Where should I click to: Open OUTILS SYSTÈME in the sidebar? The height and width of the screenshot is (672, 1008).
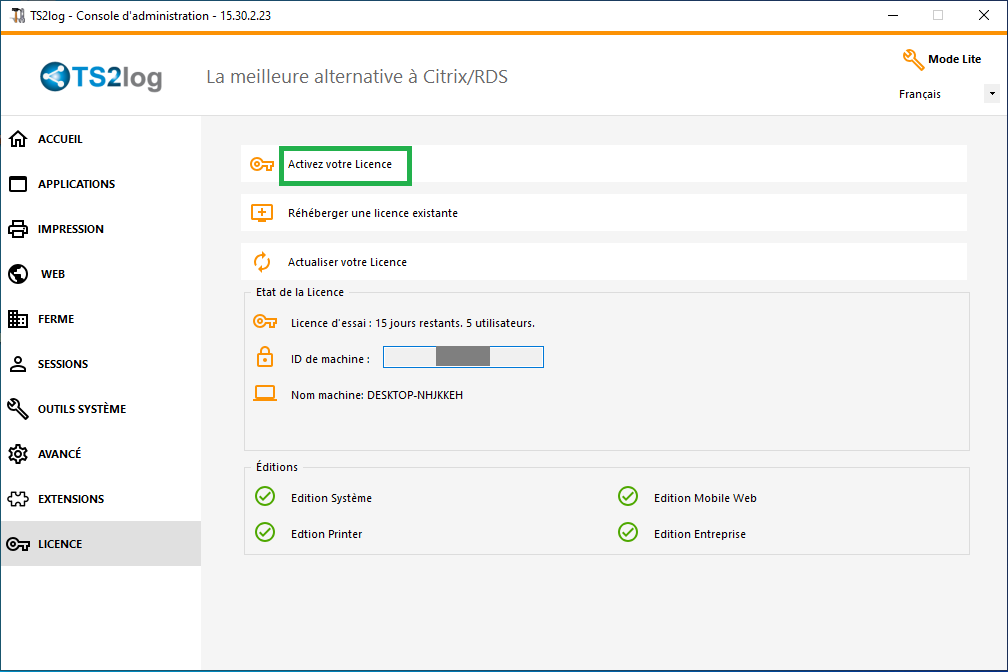pyautogui.click(x=101, y=409)
